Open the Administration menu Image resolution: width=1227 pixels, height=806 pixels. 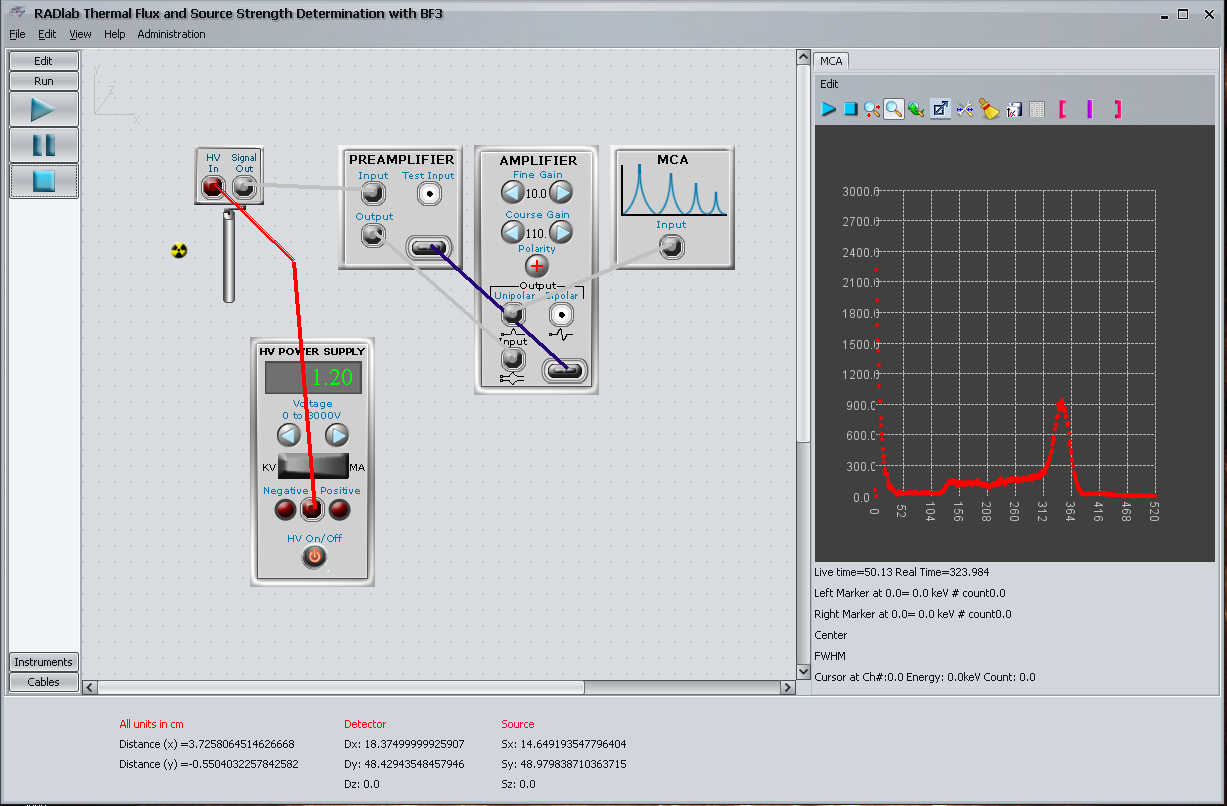point(171,34)
